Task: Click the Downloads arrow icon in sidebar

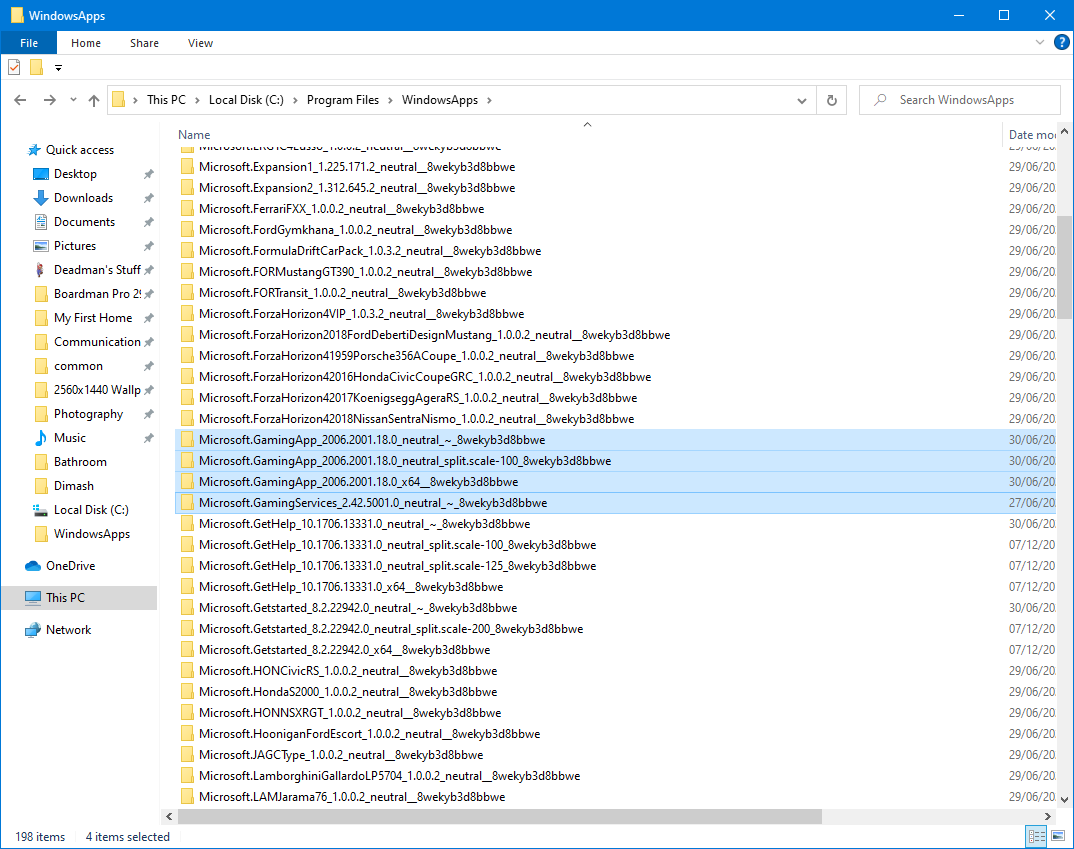Action: click(x=41, y=198)
